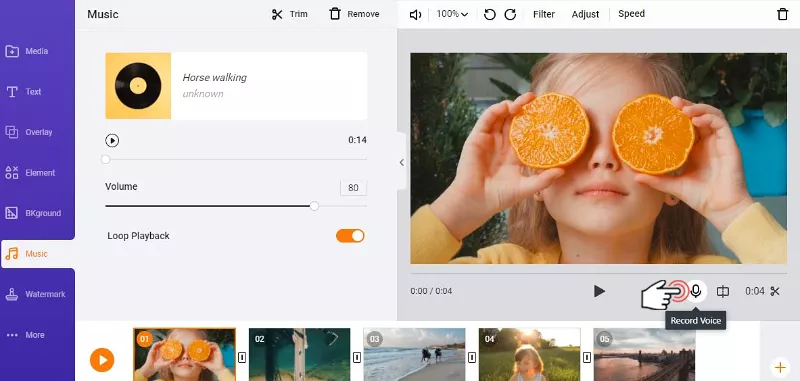Screen dimensions: 800x381
Task: Click the unknown artist label
Action: coord(203,94)
